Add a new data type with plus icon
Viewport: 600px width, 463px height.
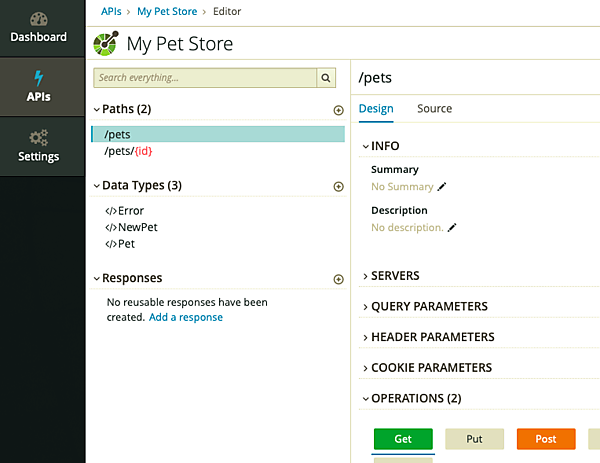tap(338, 187)
